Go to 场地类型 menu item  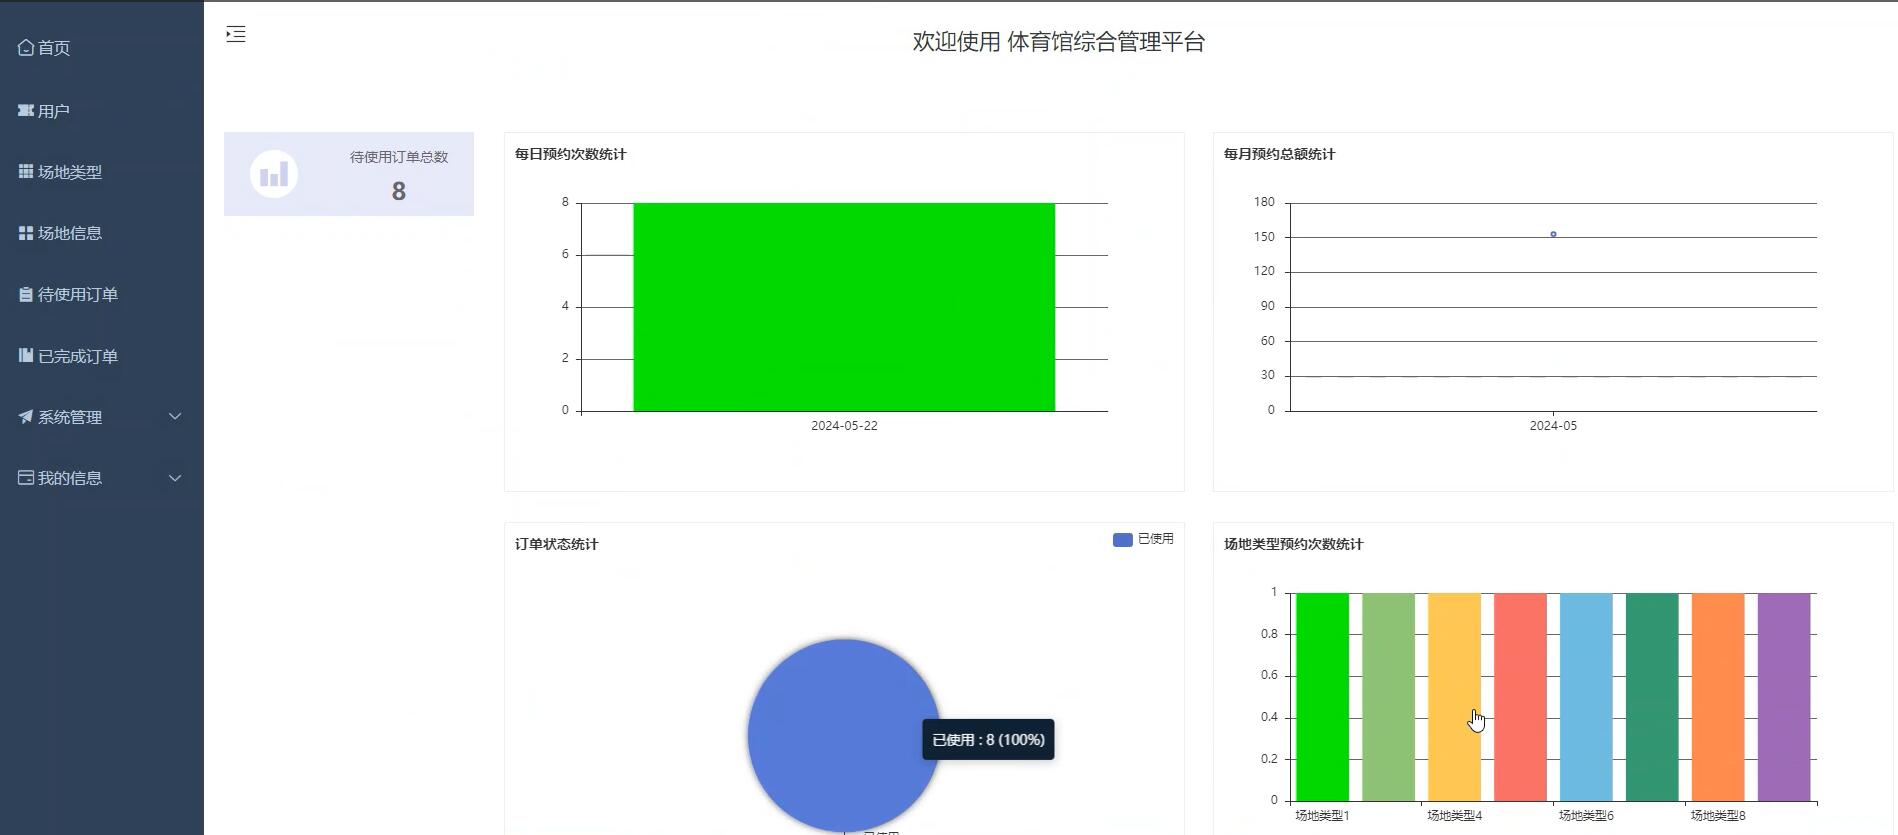(102, 172)
